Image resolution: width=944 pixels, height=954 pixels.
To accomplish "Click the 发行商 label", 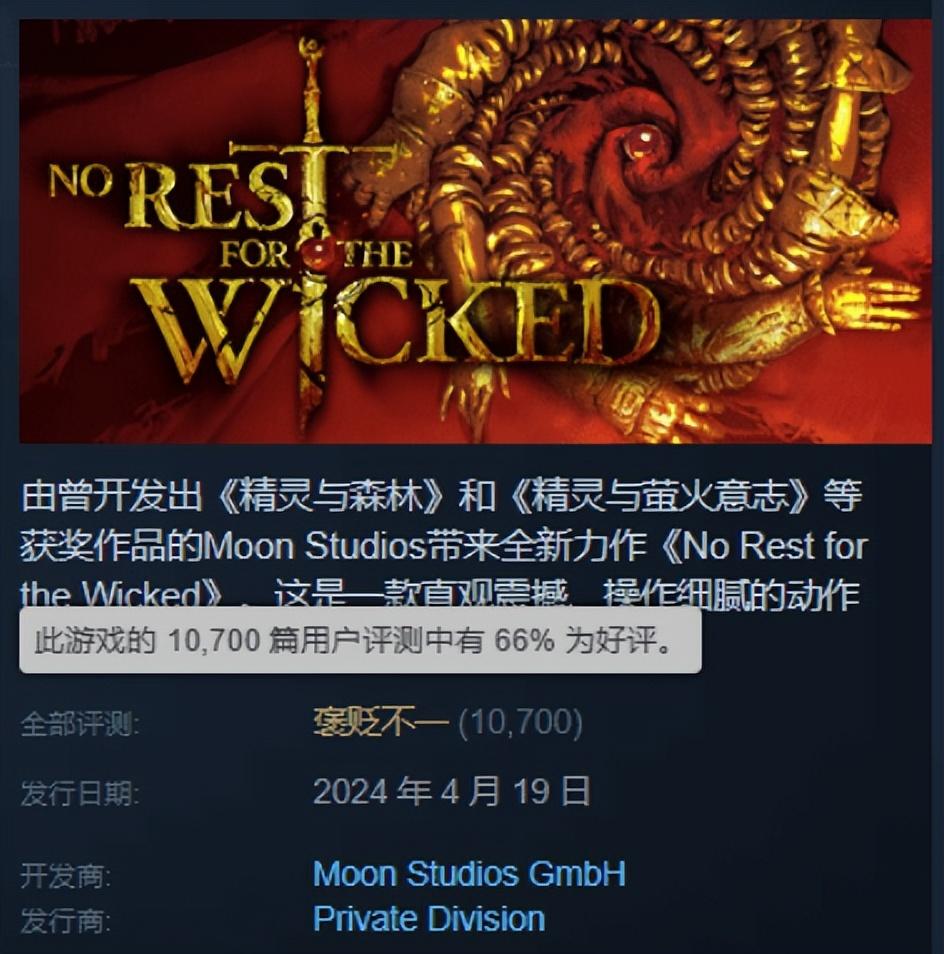I will click(x=66, y=921).
